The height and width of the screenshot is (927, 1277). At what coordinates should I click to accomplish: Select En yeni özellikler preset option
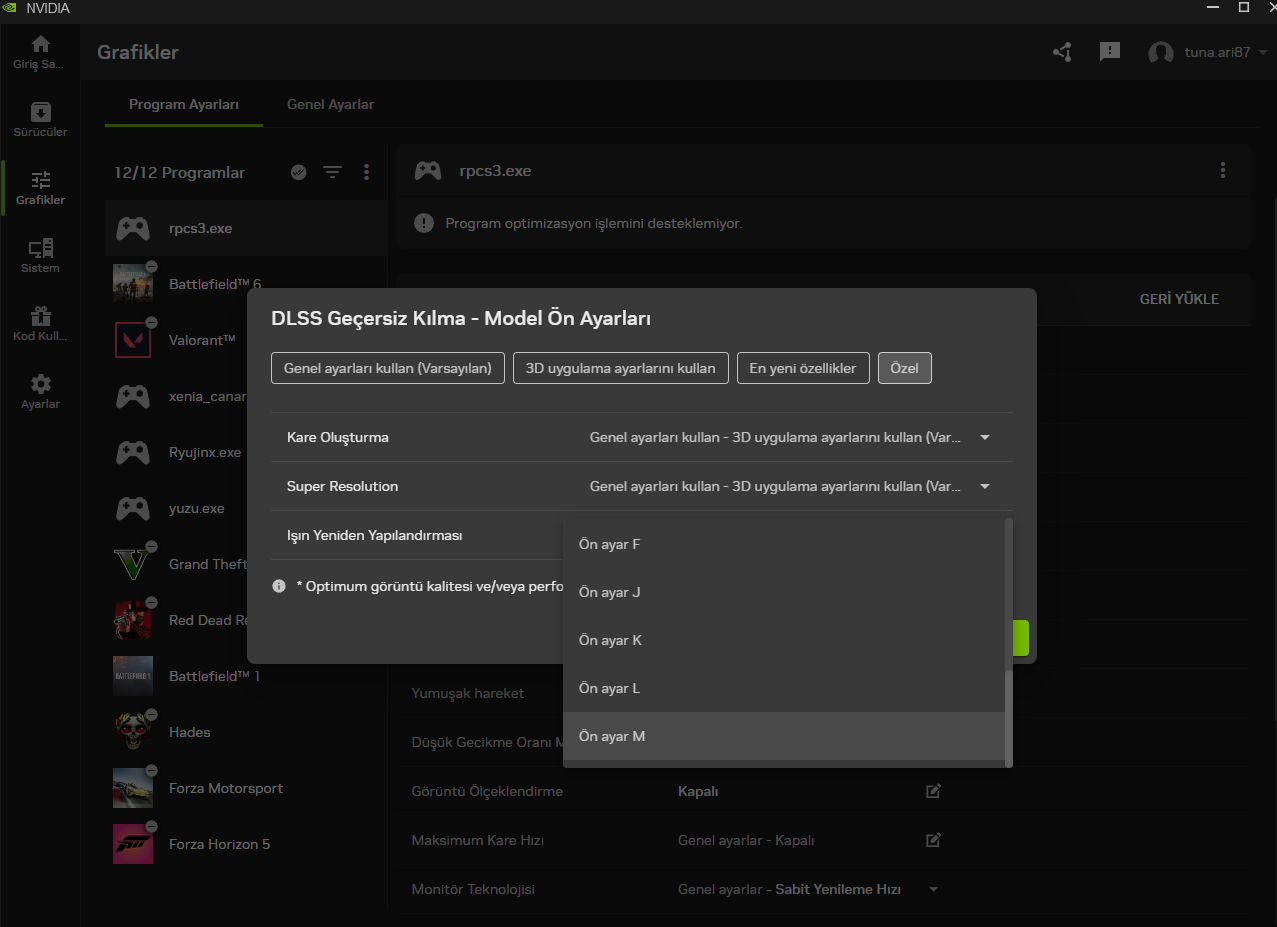[802, 368]
